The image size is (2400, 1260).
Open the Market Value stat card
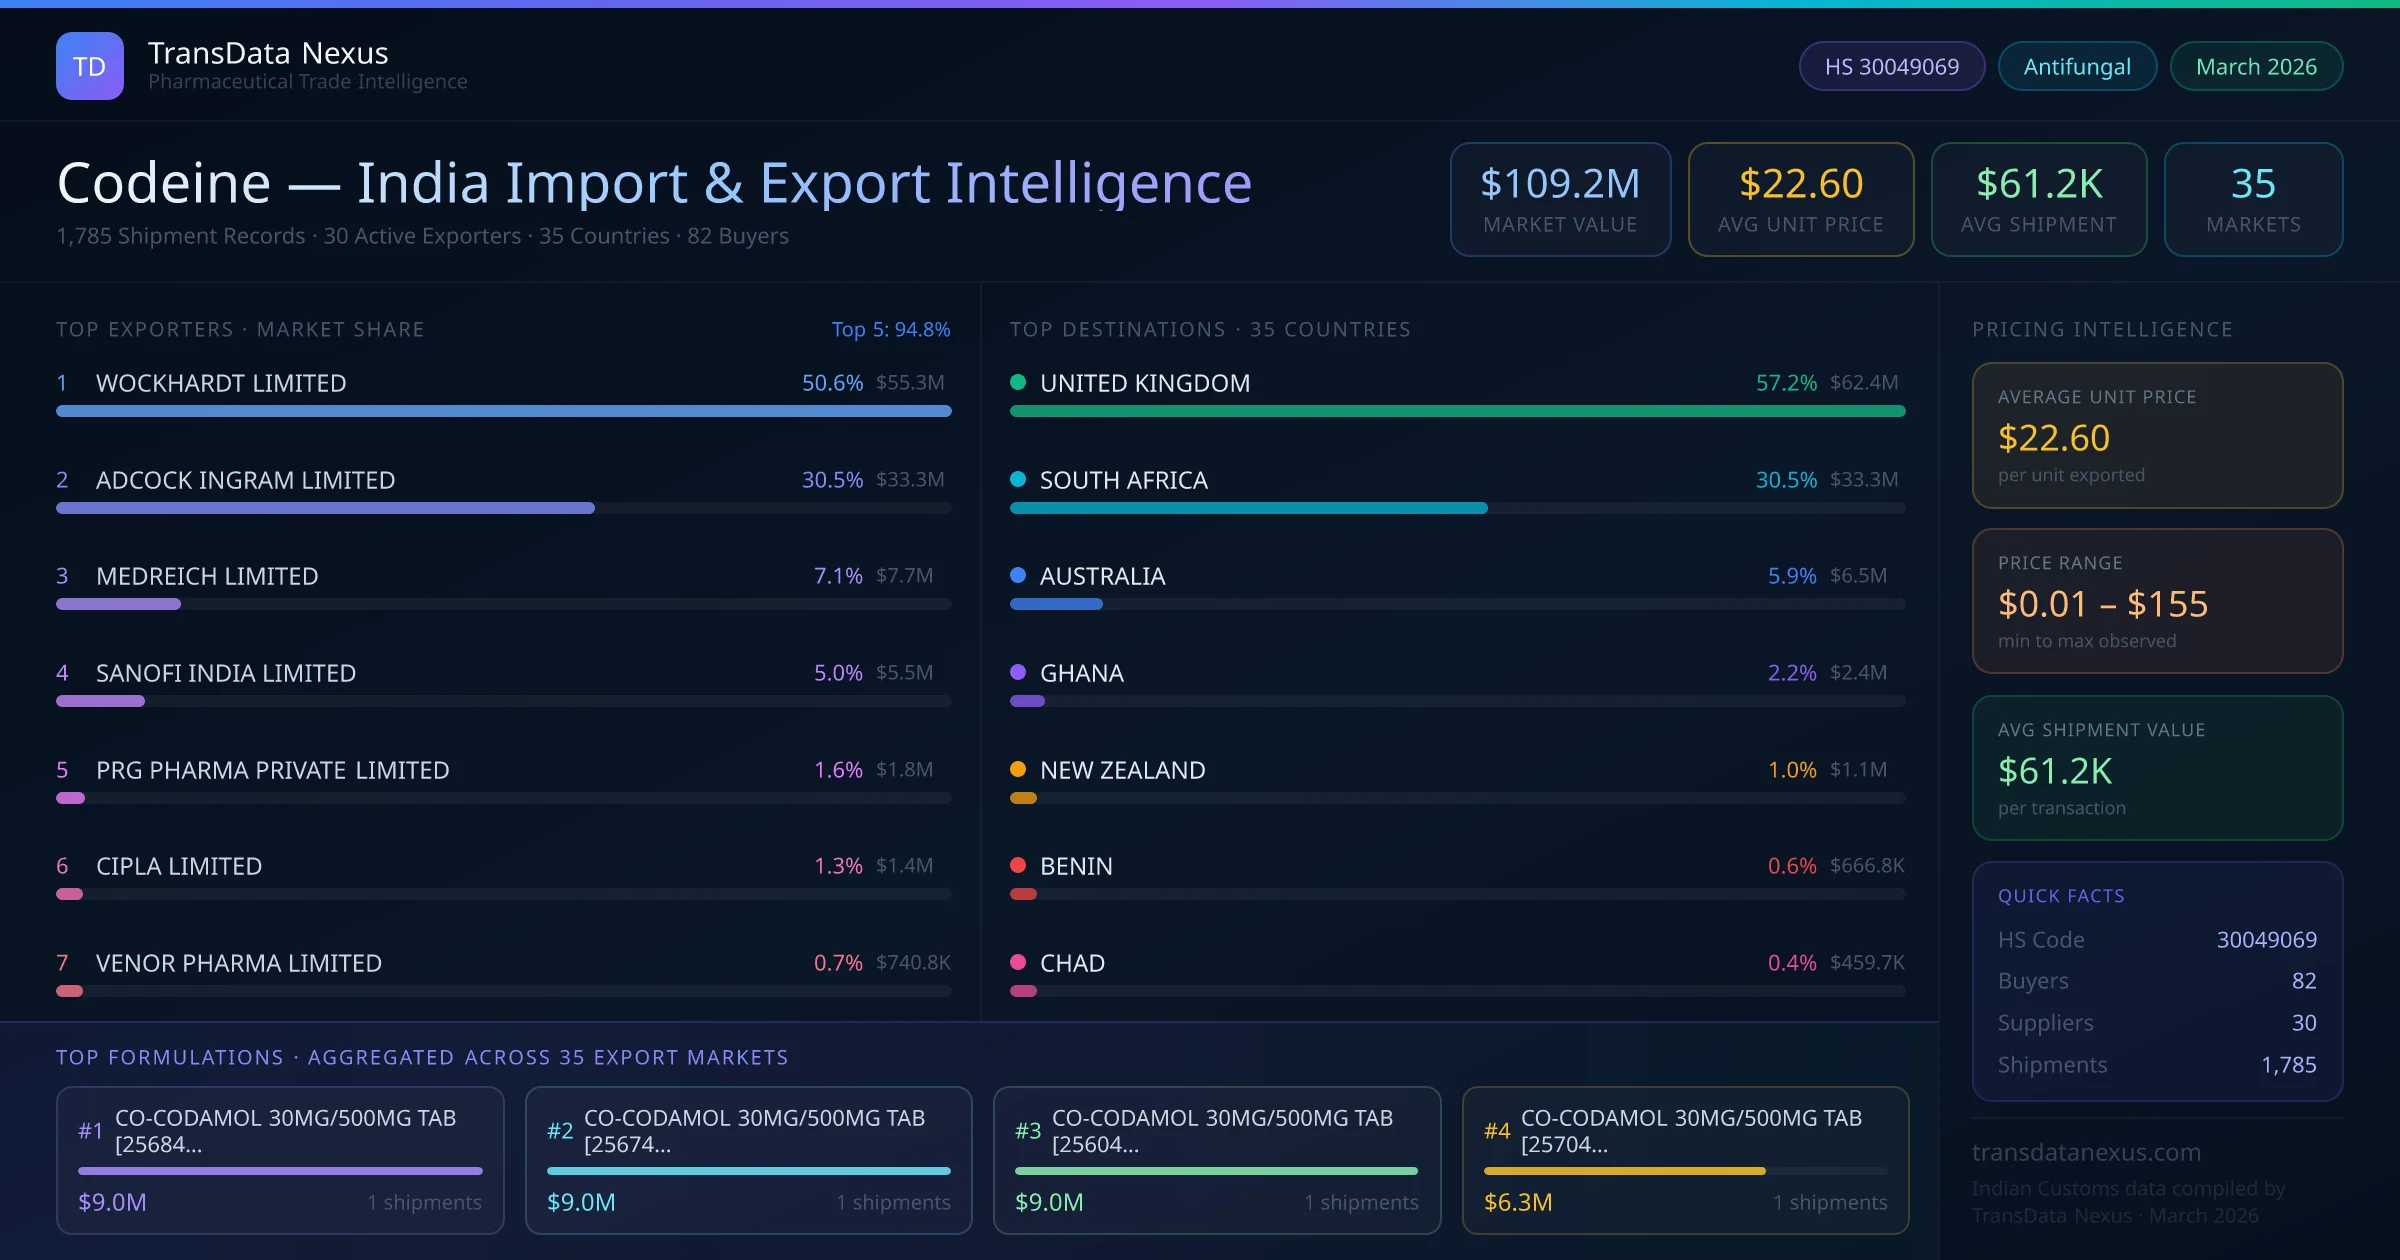coord(1560,198)
